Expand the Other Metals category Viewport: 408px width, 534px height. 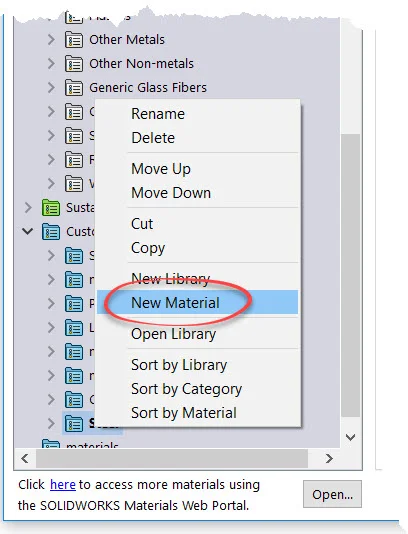click(51, 40)
